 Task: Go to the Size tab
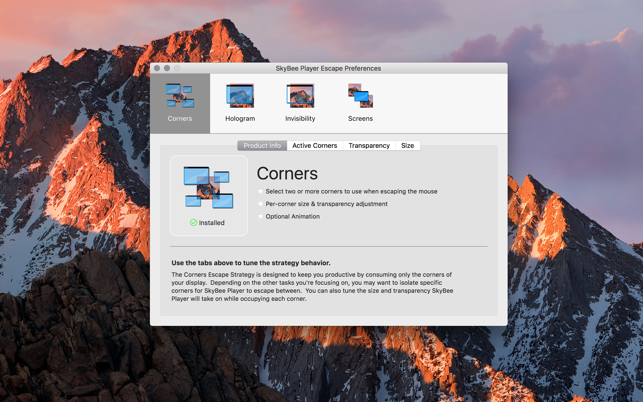click(x=408, y=146)
